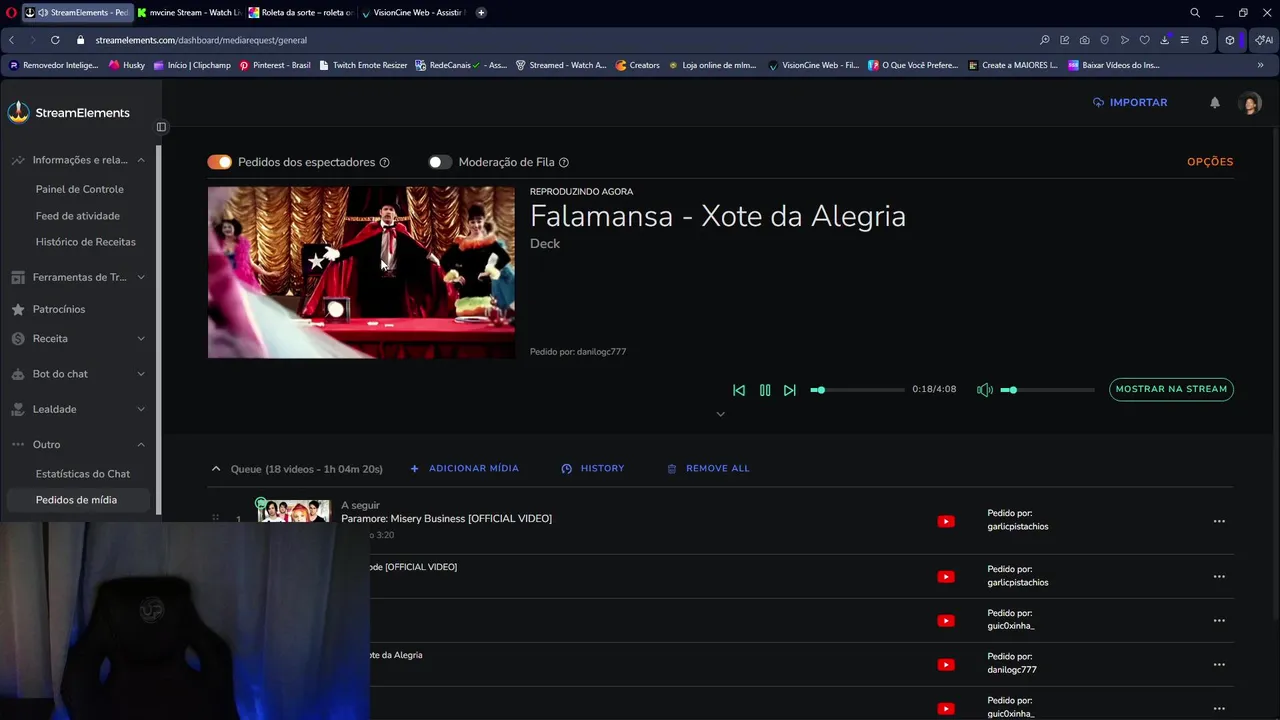Adjust the media volume slider

coord(1047,390)
